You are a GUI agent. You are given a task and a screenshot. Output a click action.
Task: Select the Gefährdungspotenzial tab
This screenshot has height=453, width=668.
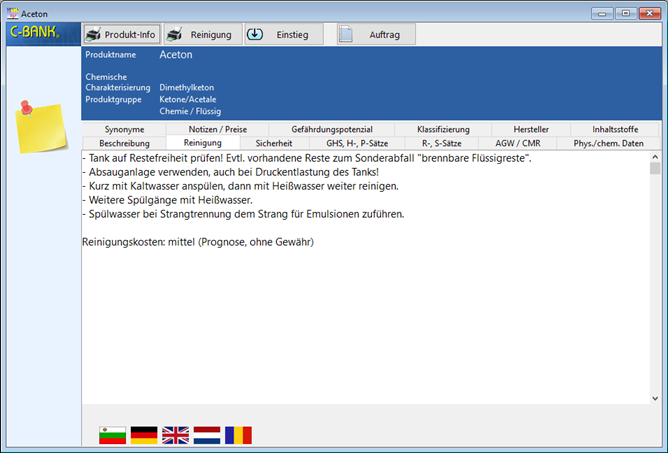332,129
